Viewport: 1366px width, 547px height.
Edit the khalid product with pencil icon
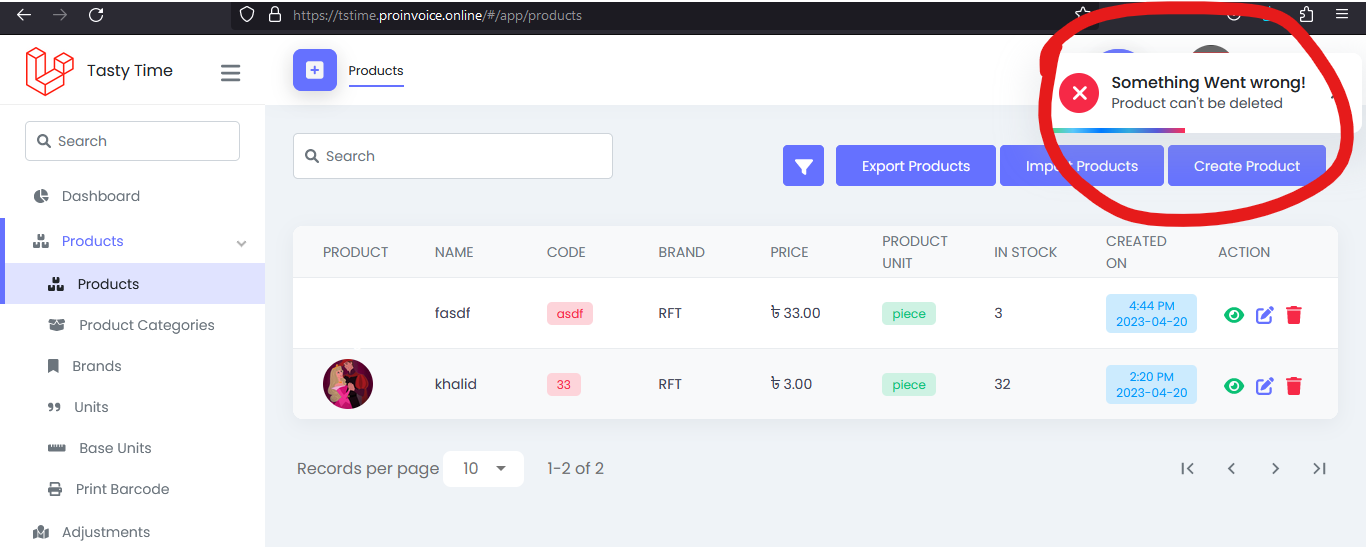1264,386
